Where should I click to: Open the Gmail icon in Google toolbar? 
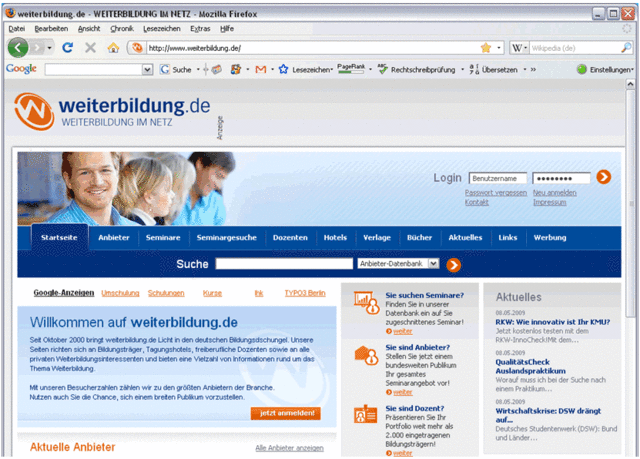pos(260,70)
